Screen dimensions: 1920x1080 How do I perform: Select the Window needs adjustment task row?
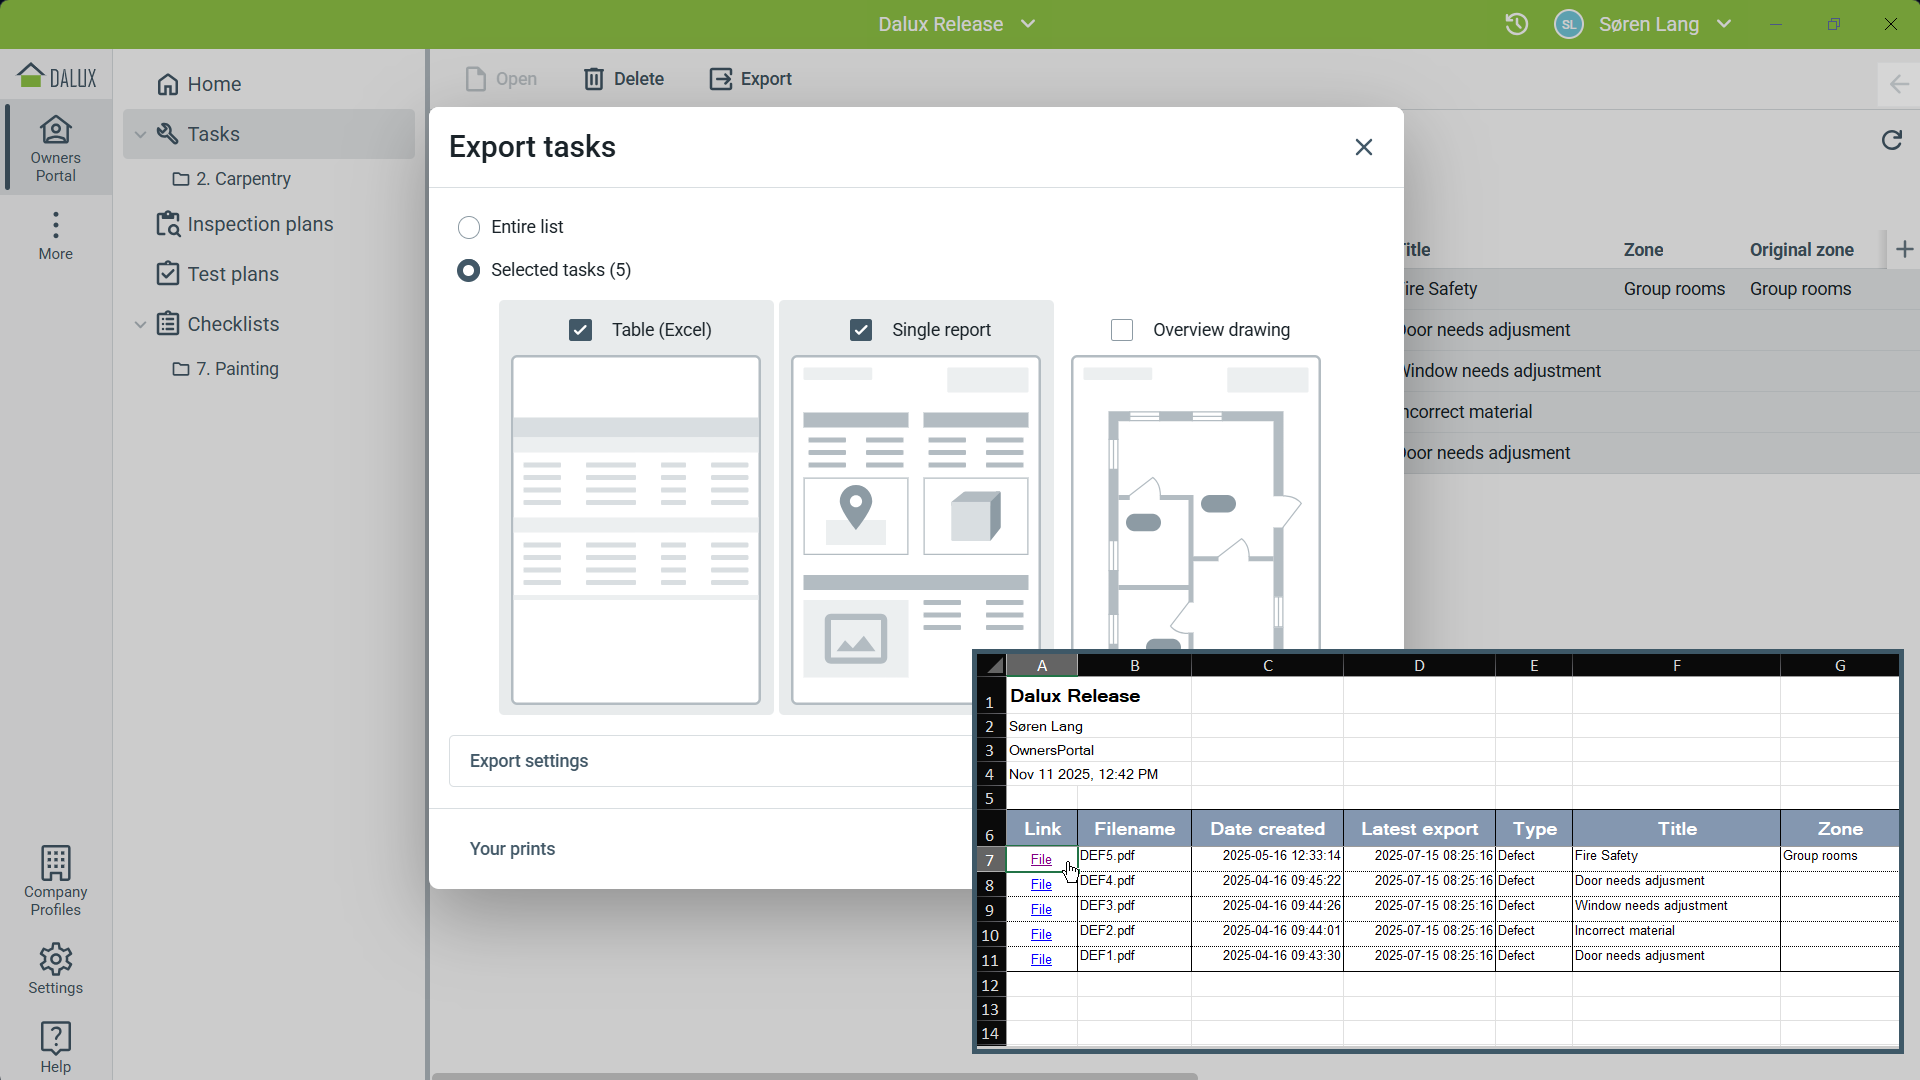tap(1662, 371)
